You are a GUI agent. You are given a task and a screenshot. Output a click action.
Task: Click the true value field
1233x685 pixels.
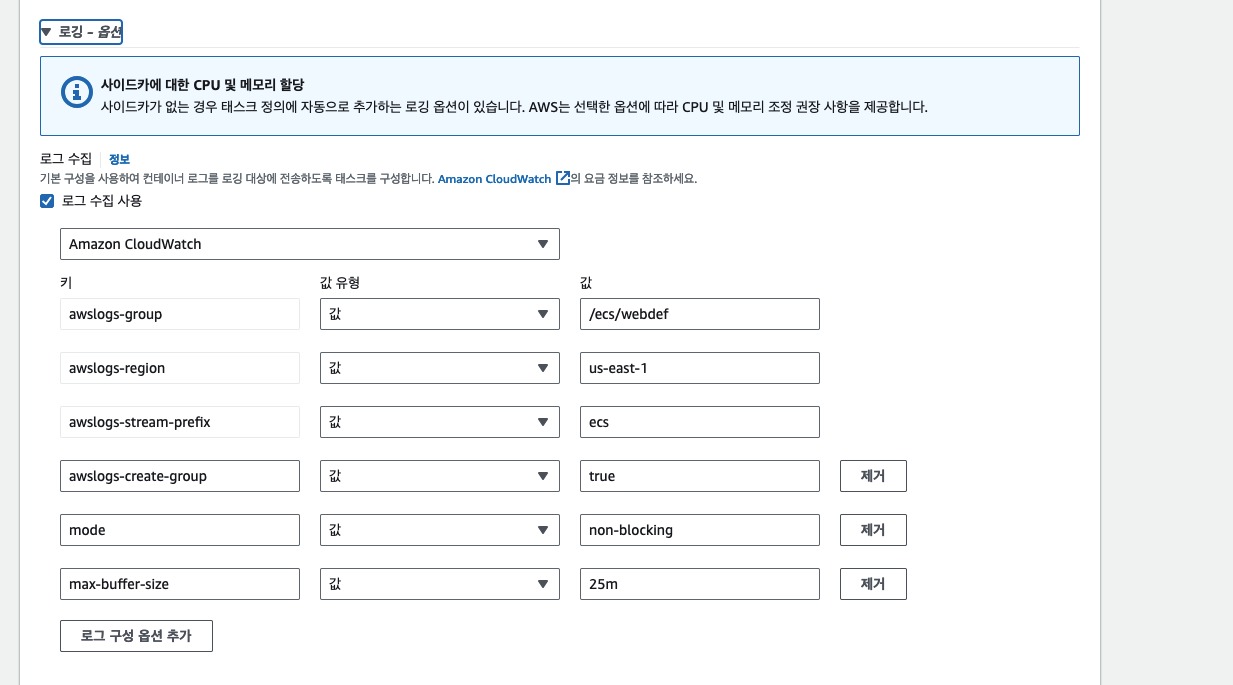coord(700,476)
